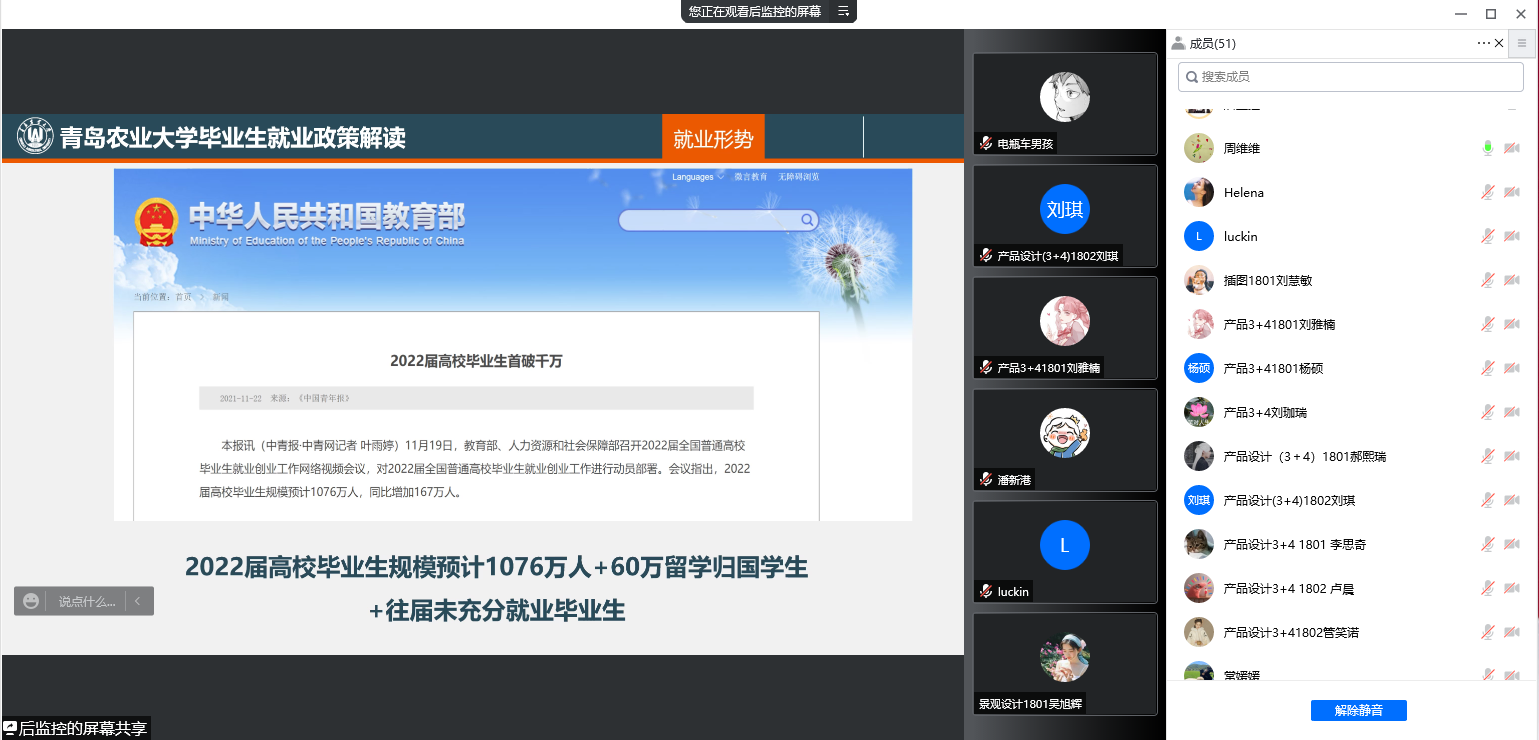
Task: Click the camera-off icon for 插图1801刘慧敏
Action: coord(1512,280)
